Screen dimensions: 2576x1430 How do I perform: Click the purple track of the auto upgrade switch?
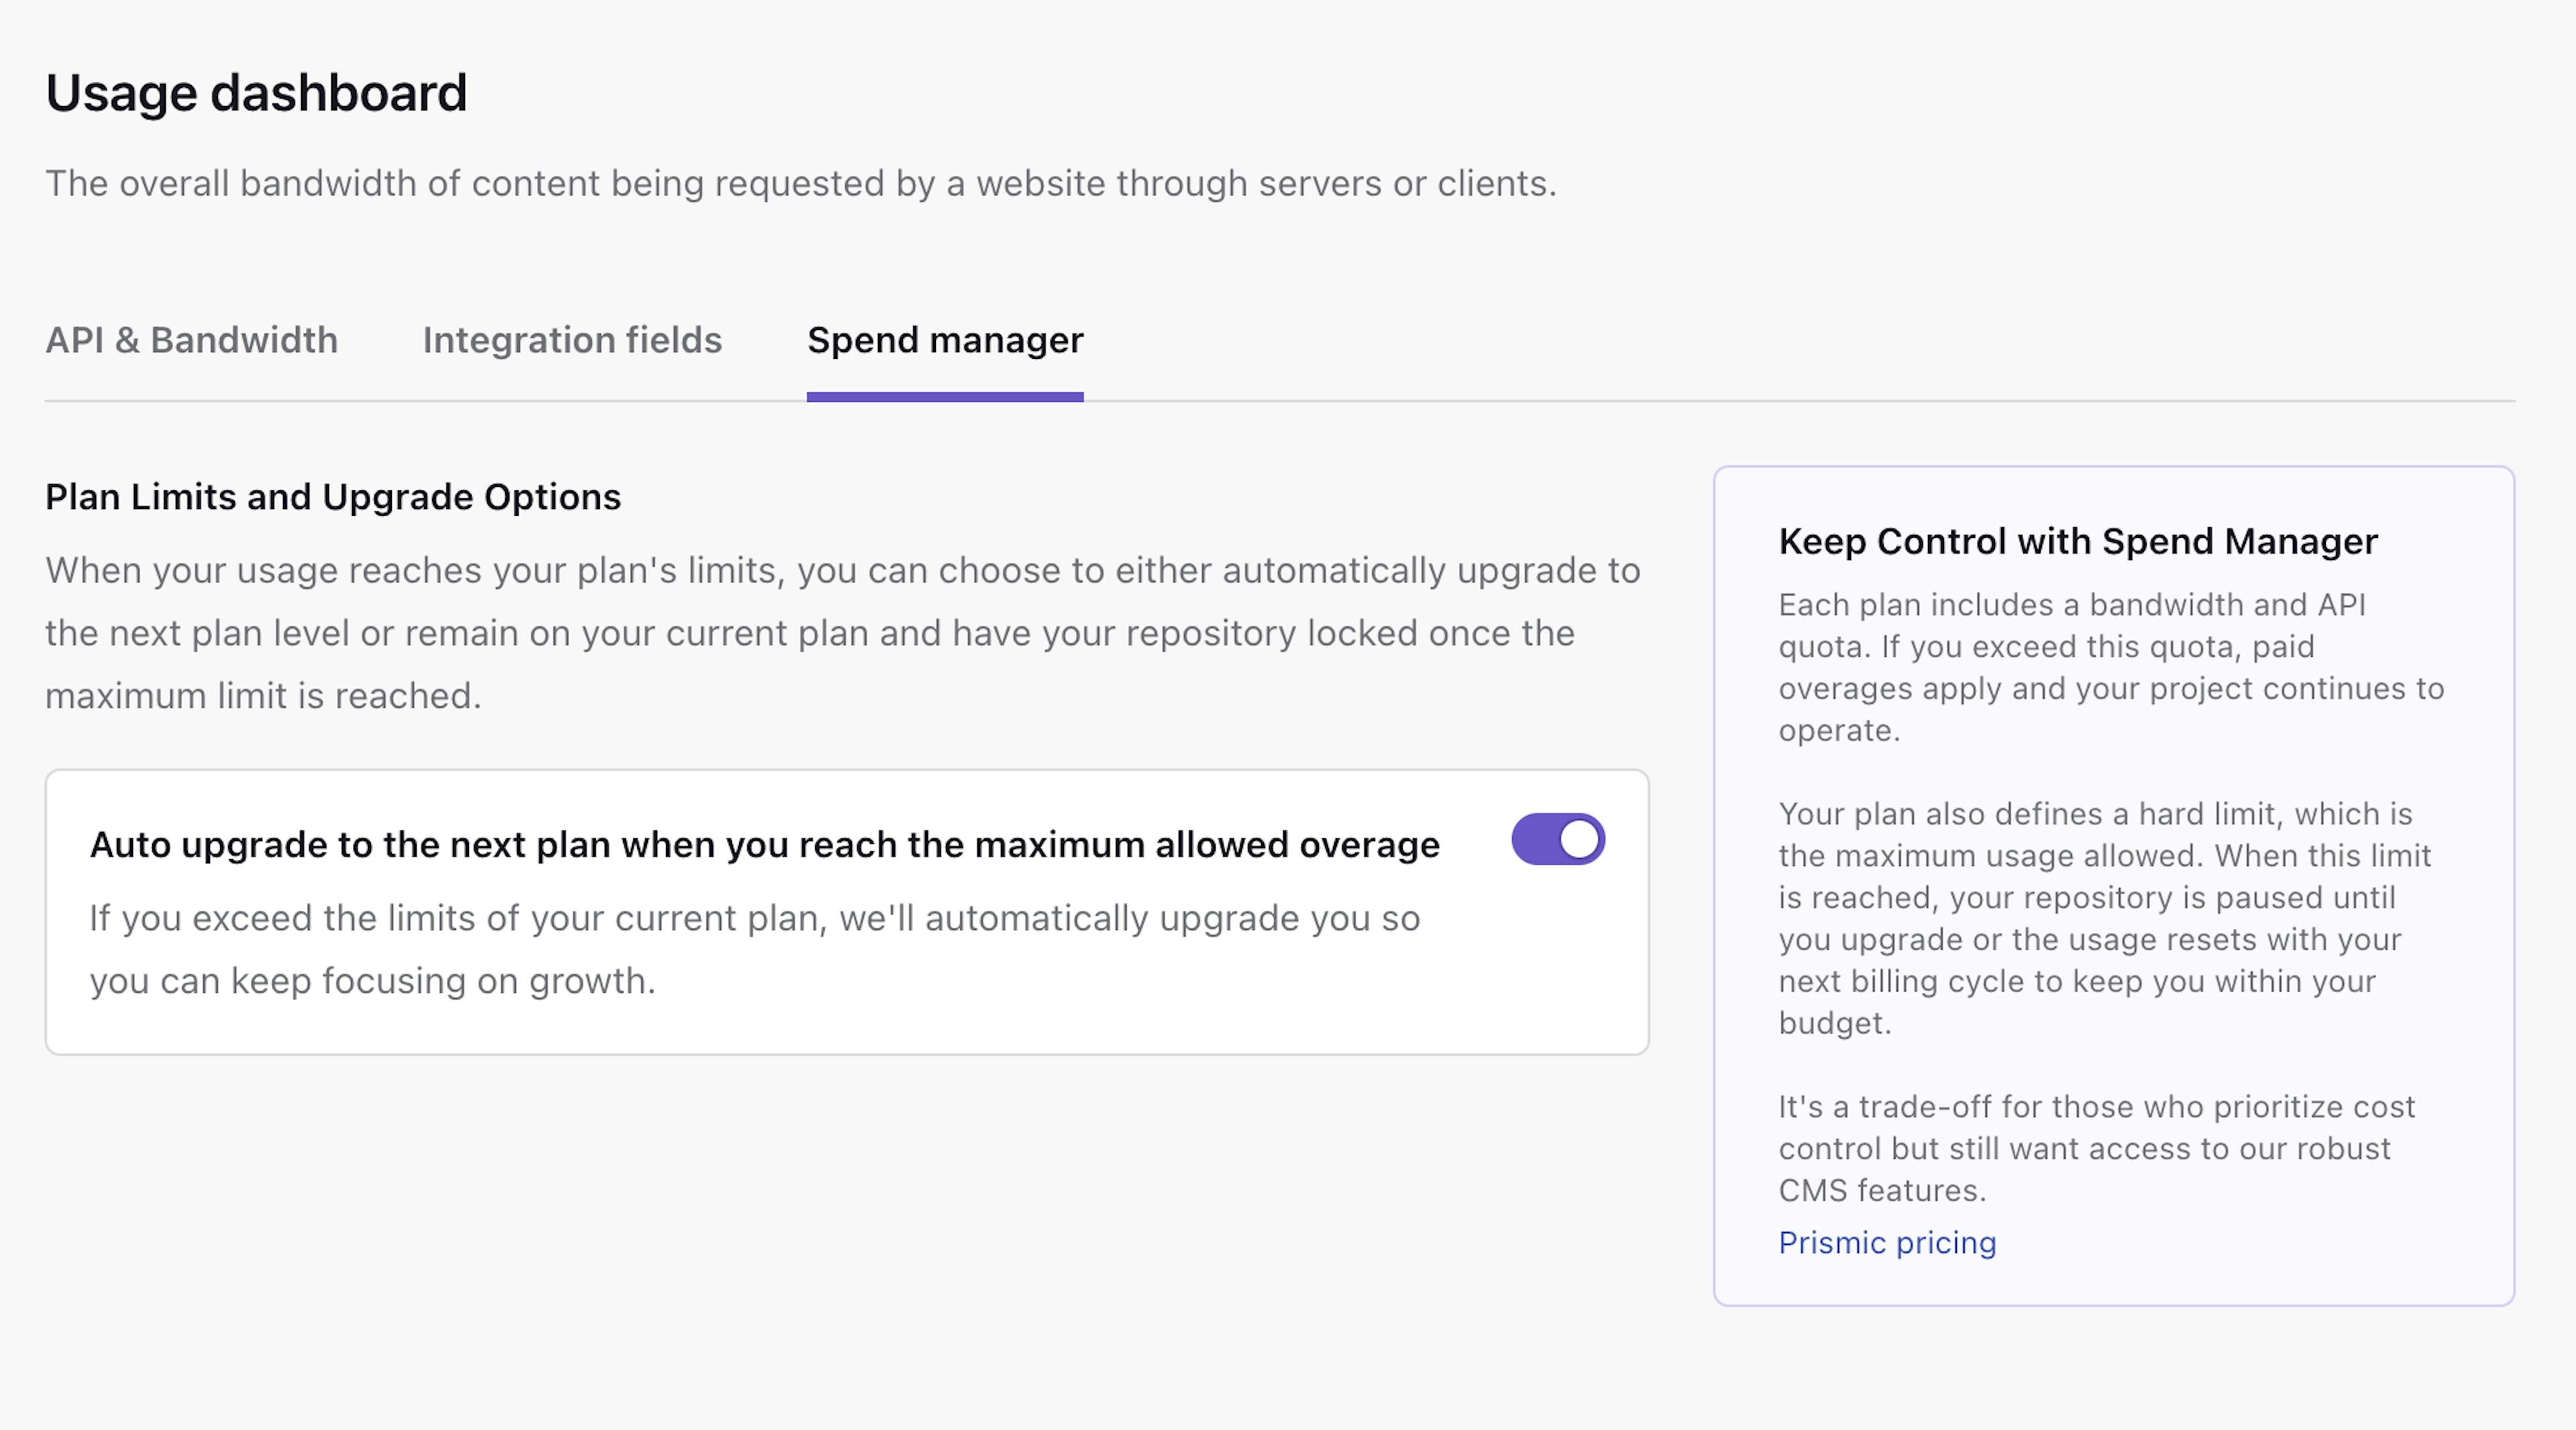(1534, 839)
